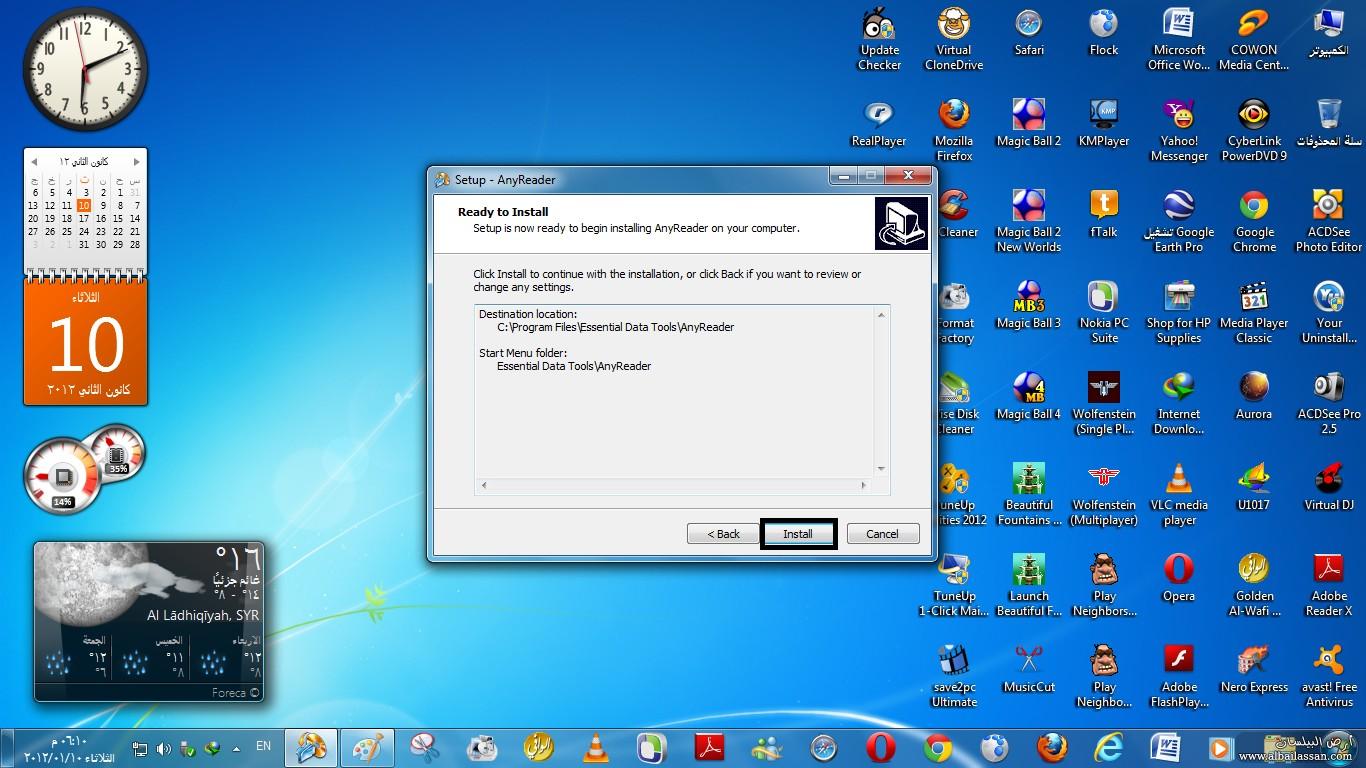Switch to Paint on the taskbar
Viewport: 1366px width, 768px height.
(x=367, y=747)
